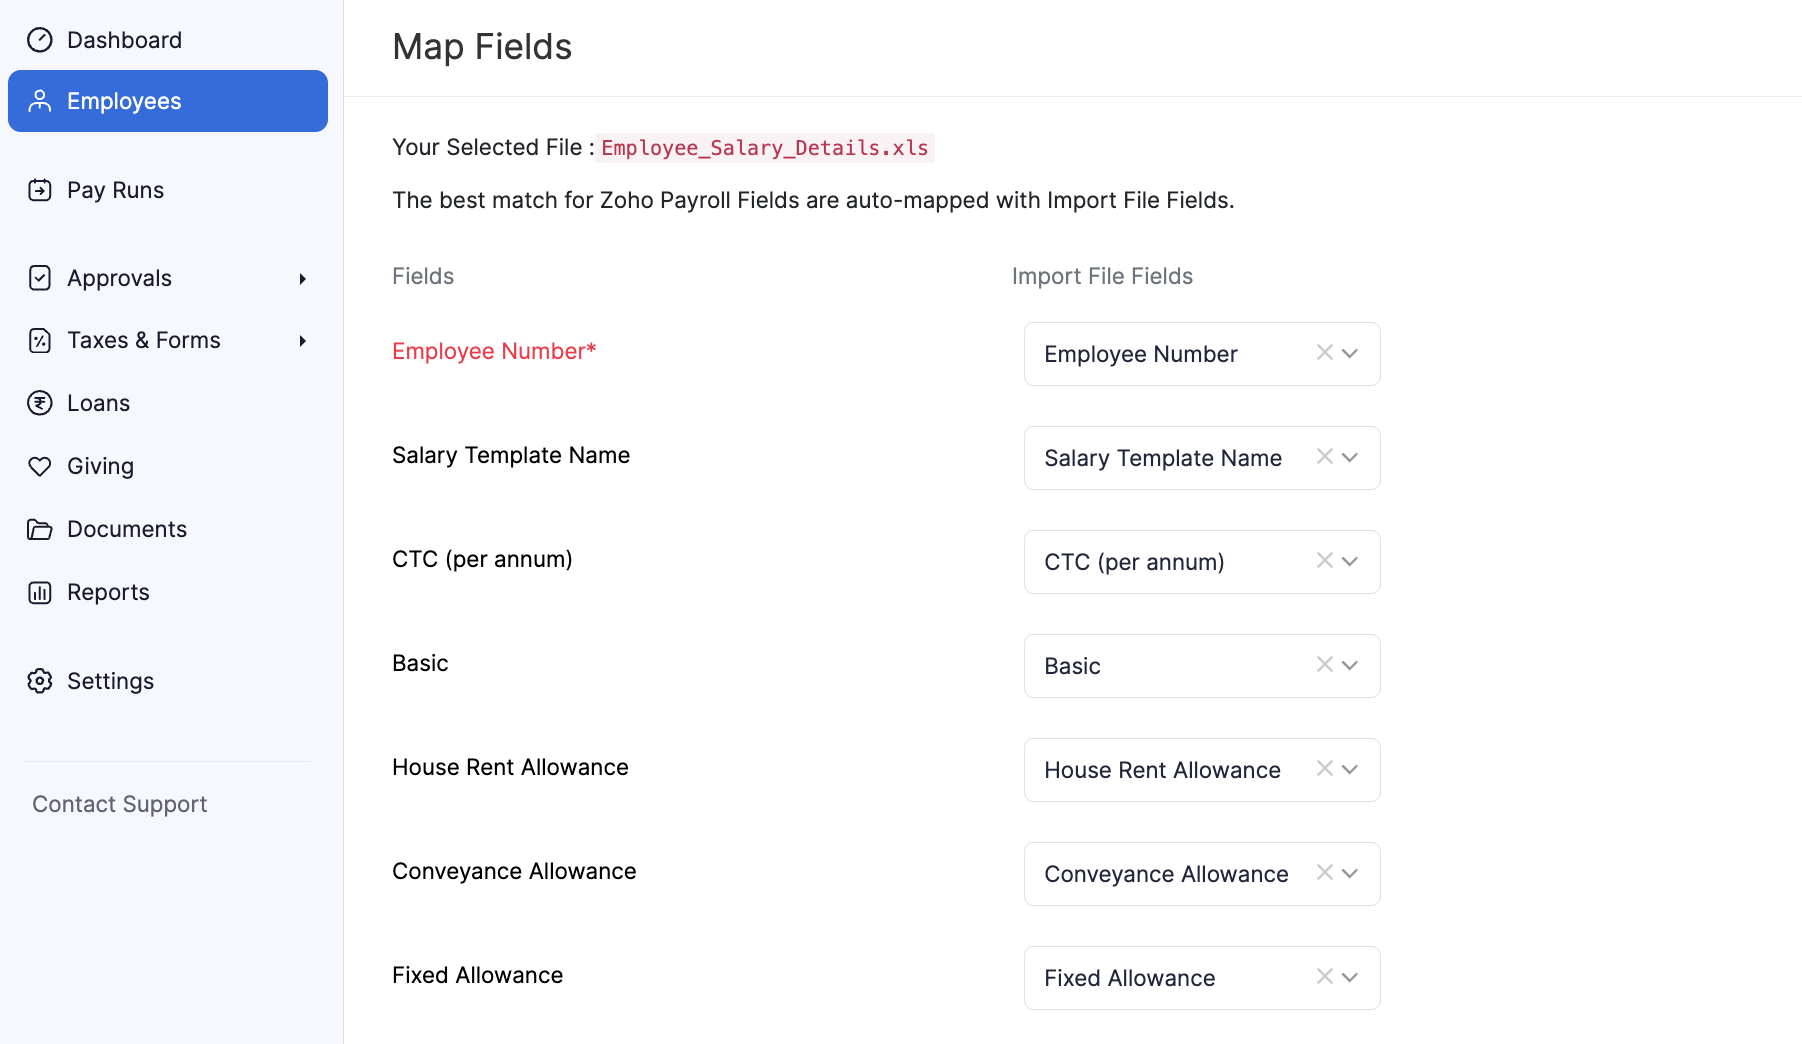Click the Documents folder icon
The width and height of the screenshot is (1802, 1044).
pos(40,529)
